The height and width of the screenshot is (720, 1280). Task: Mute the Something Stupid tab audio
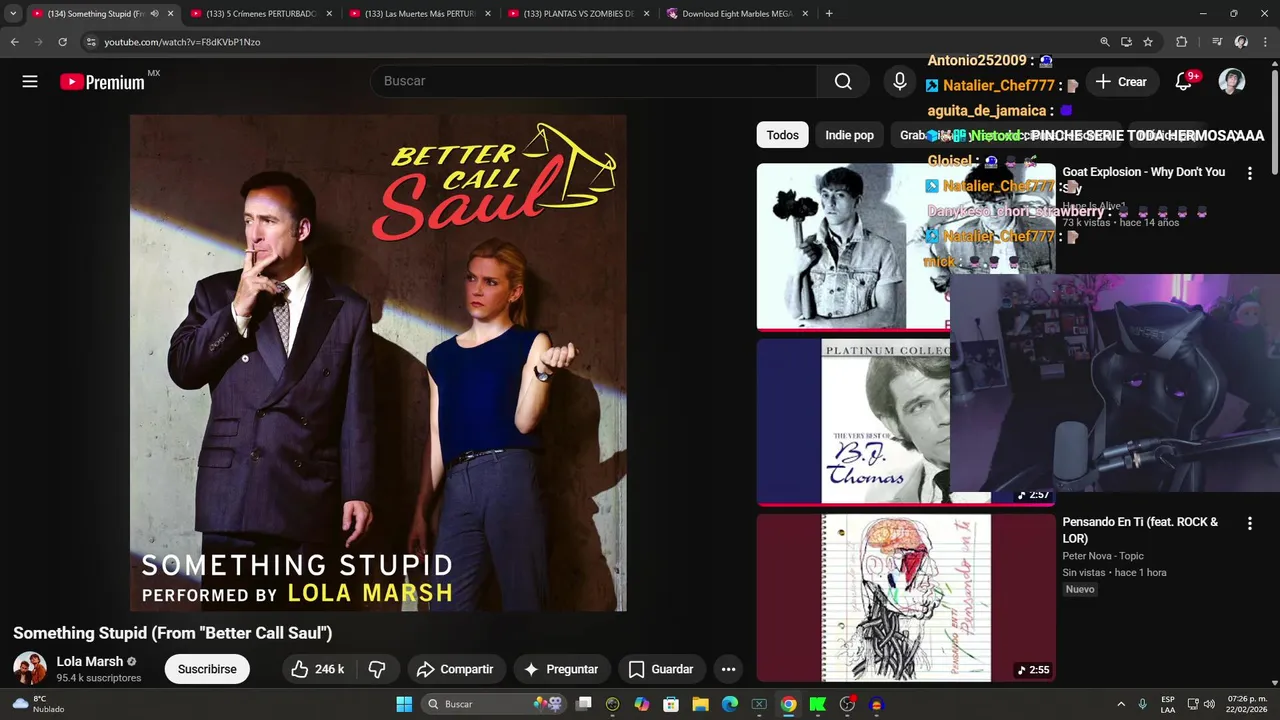click(x=154, y=14)
